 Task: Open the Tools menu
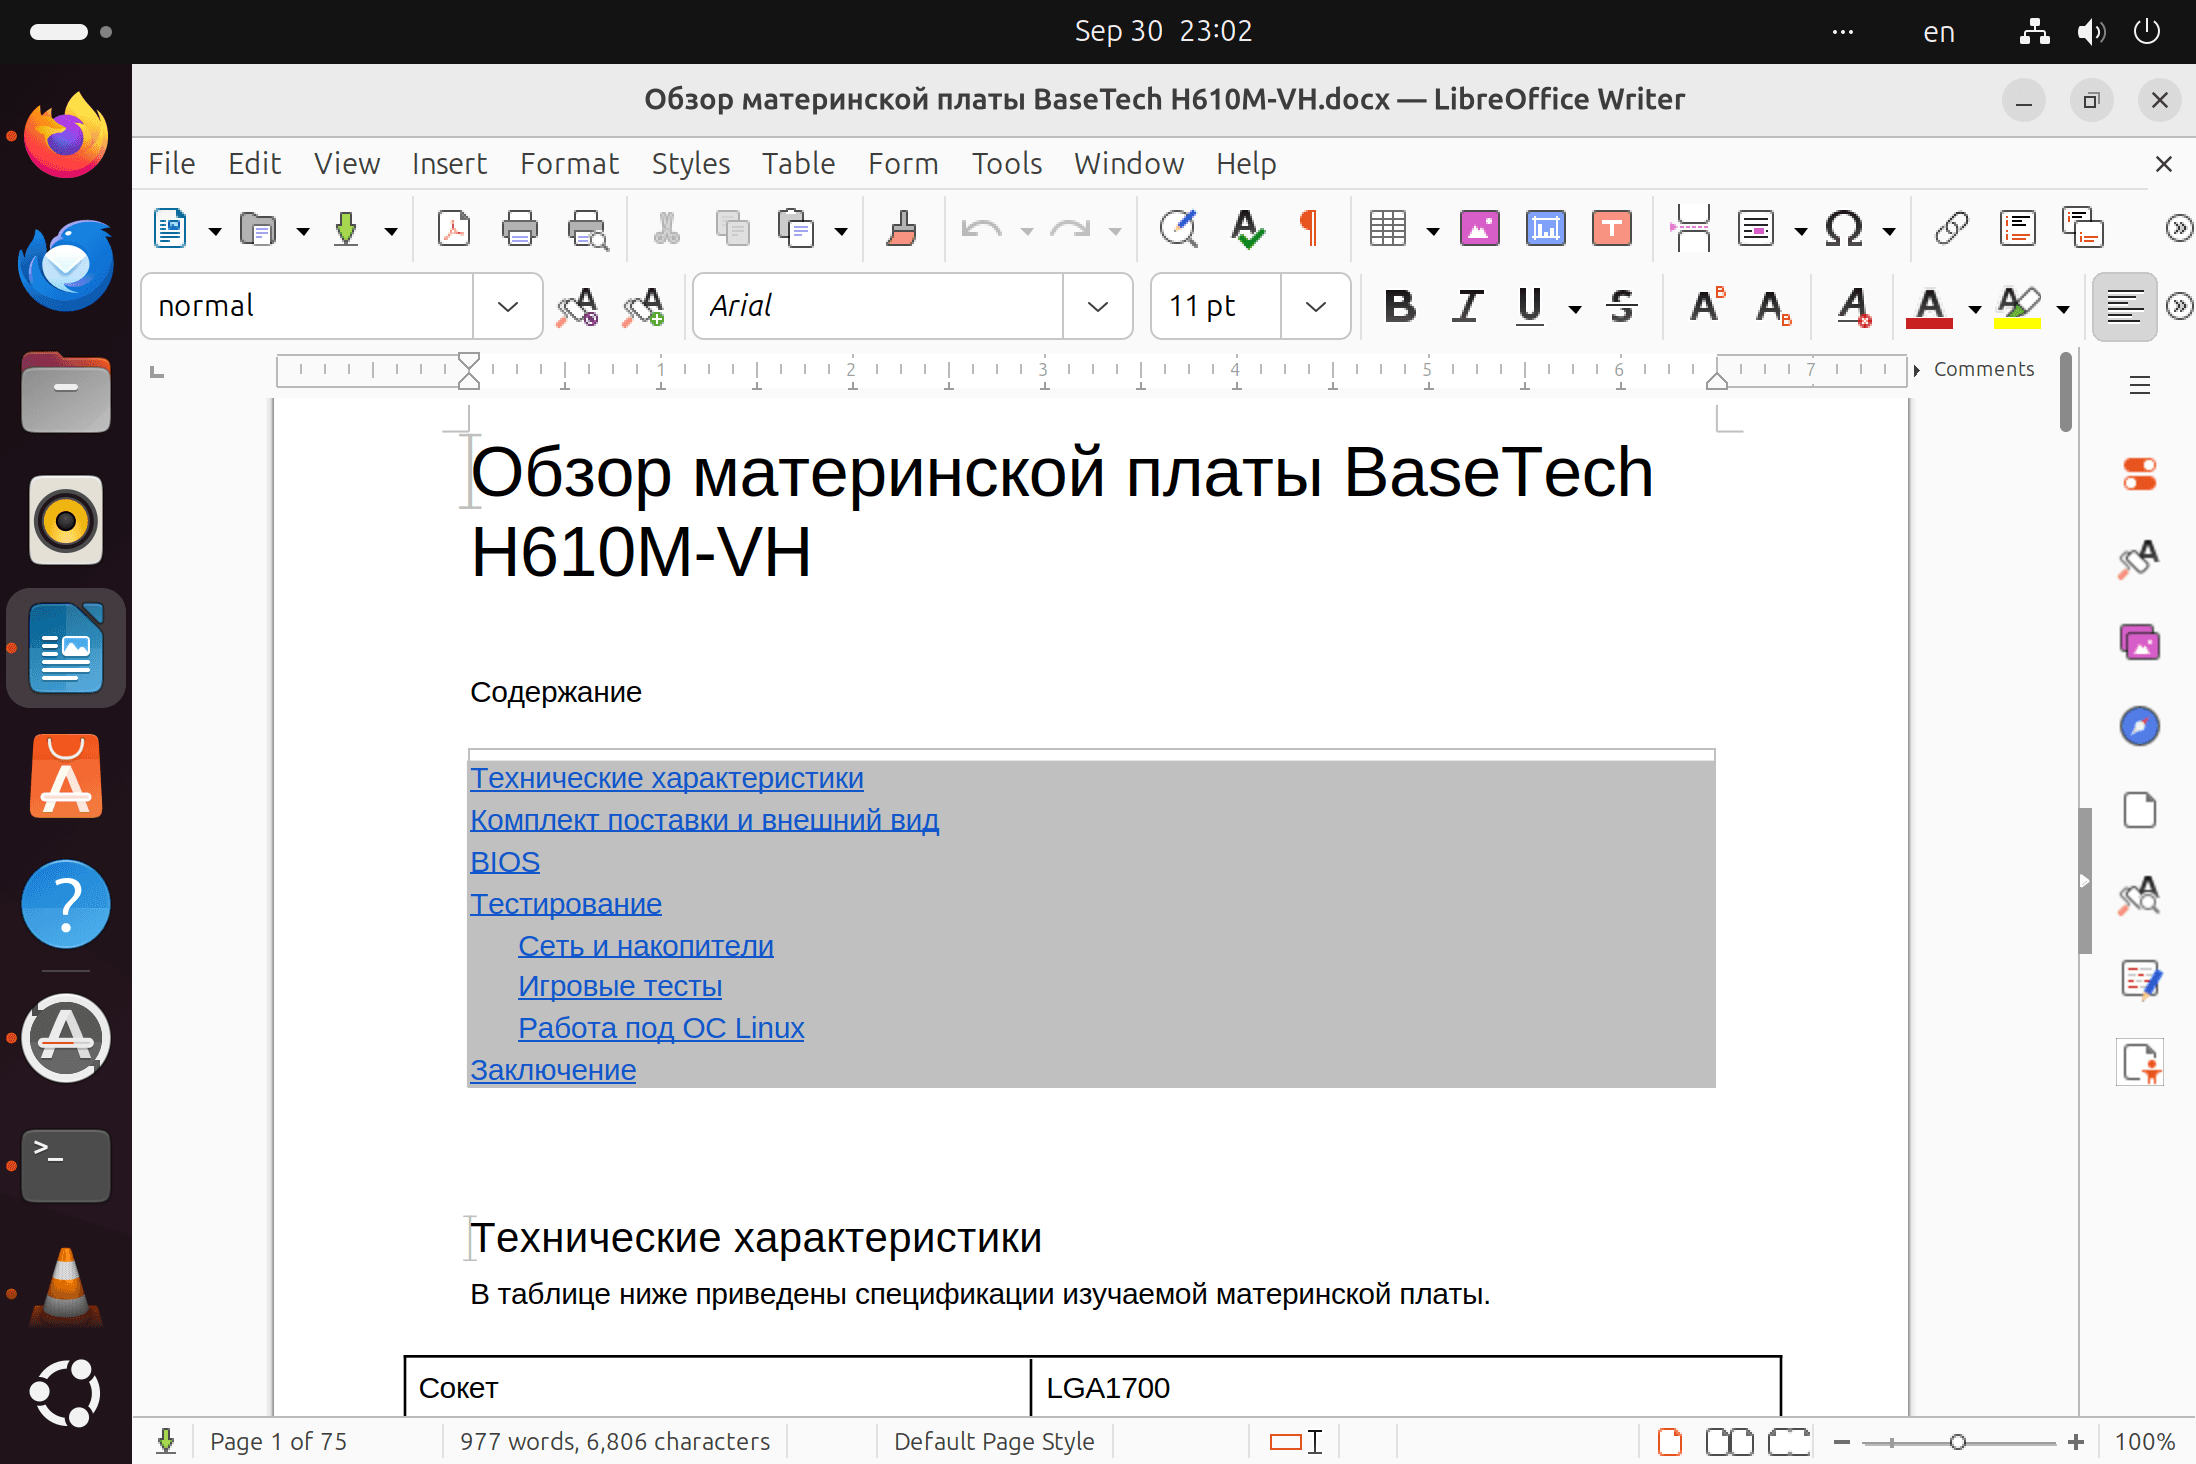coord(1006,163)
